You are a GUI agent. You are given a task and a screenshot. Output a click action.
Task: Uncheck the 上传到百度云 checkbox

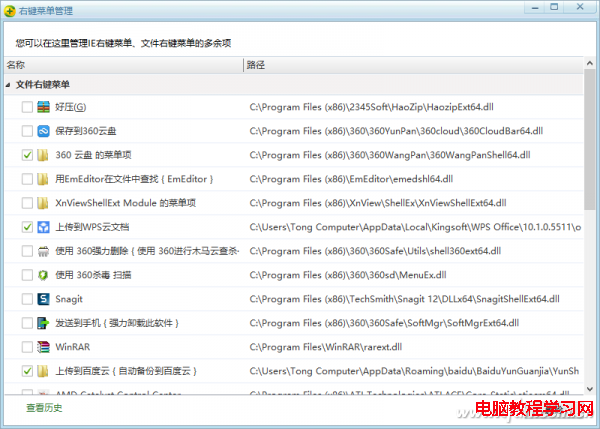[27, 371]
